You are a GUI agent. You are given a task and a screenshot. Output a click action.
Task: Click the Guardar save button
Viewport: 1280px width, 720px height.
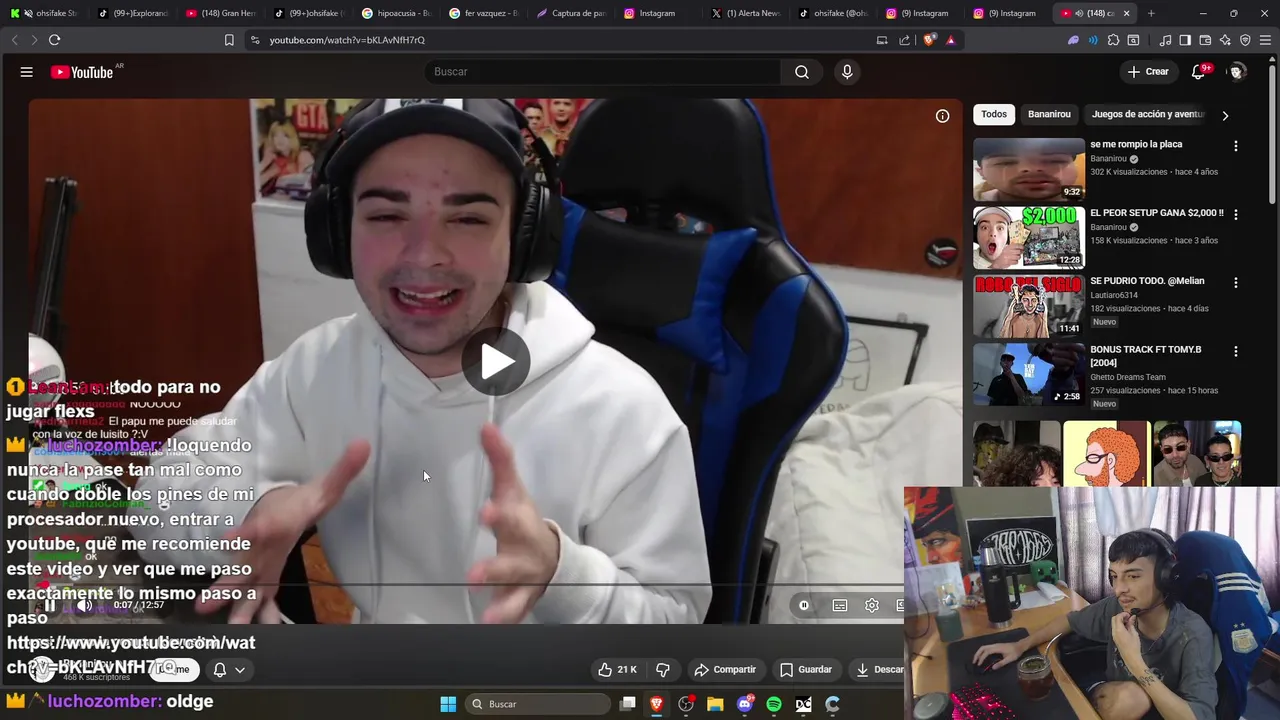[x=806, y=669]
